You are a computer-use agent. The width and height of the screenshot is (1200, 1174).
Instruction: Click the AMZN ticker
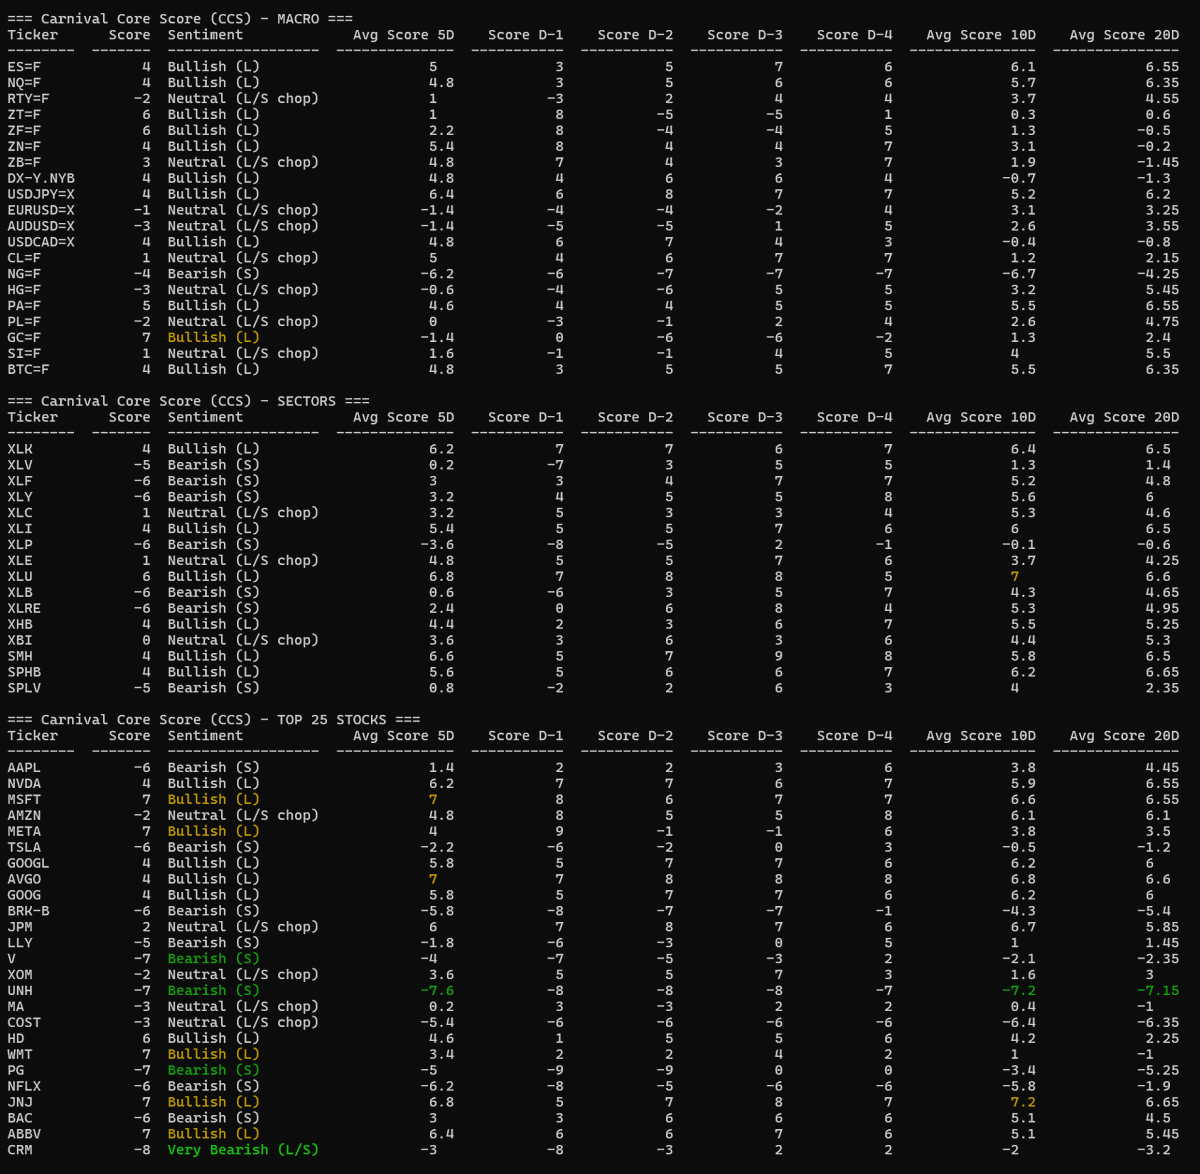pos(24,816)
